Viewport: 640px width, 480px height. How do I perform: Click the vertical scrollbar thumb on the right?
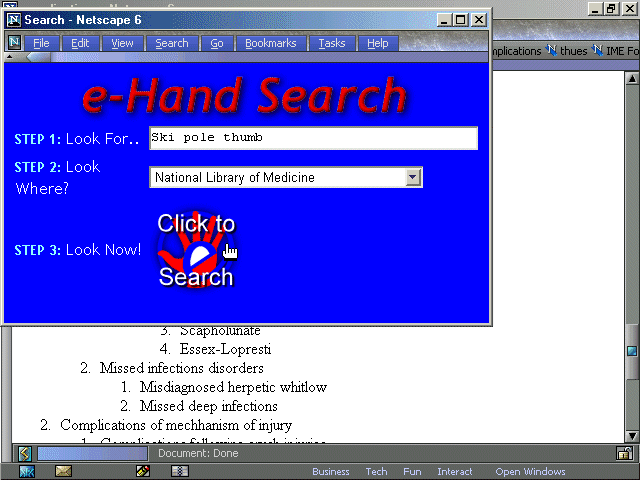click(x=631, y=351)
